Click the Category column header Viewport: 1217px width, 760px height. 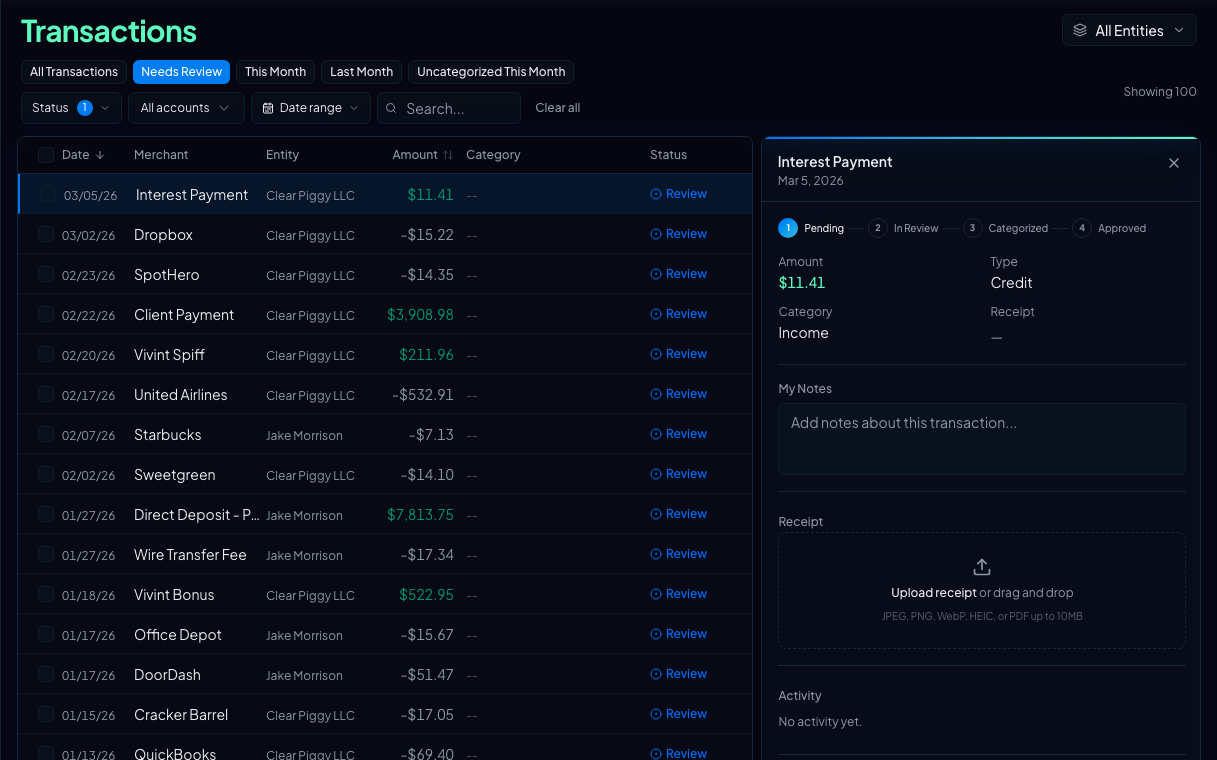click(x=493, y=155)
